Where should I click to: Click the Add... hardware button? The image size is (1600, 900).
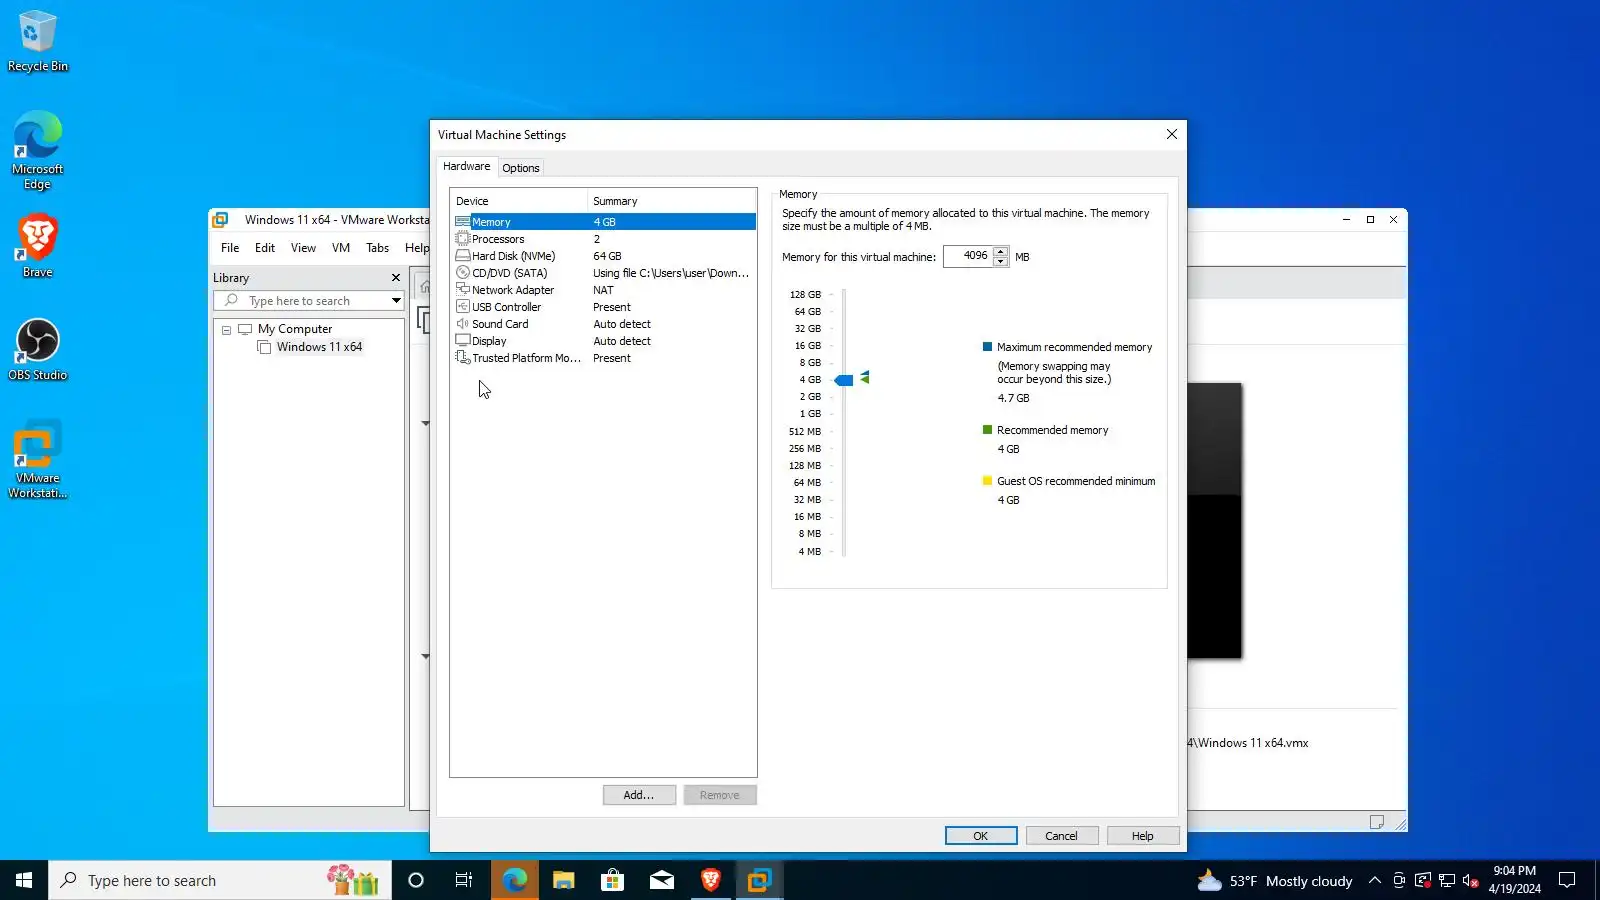coord(639,795)
